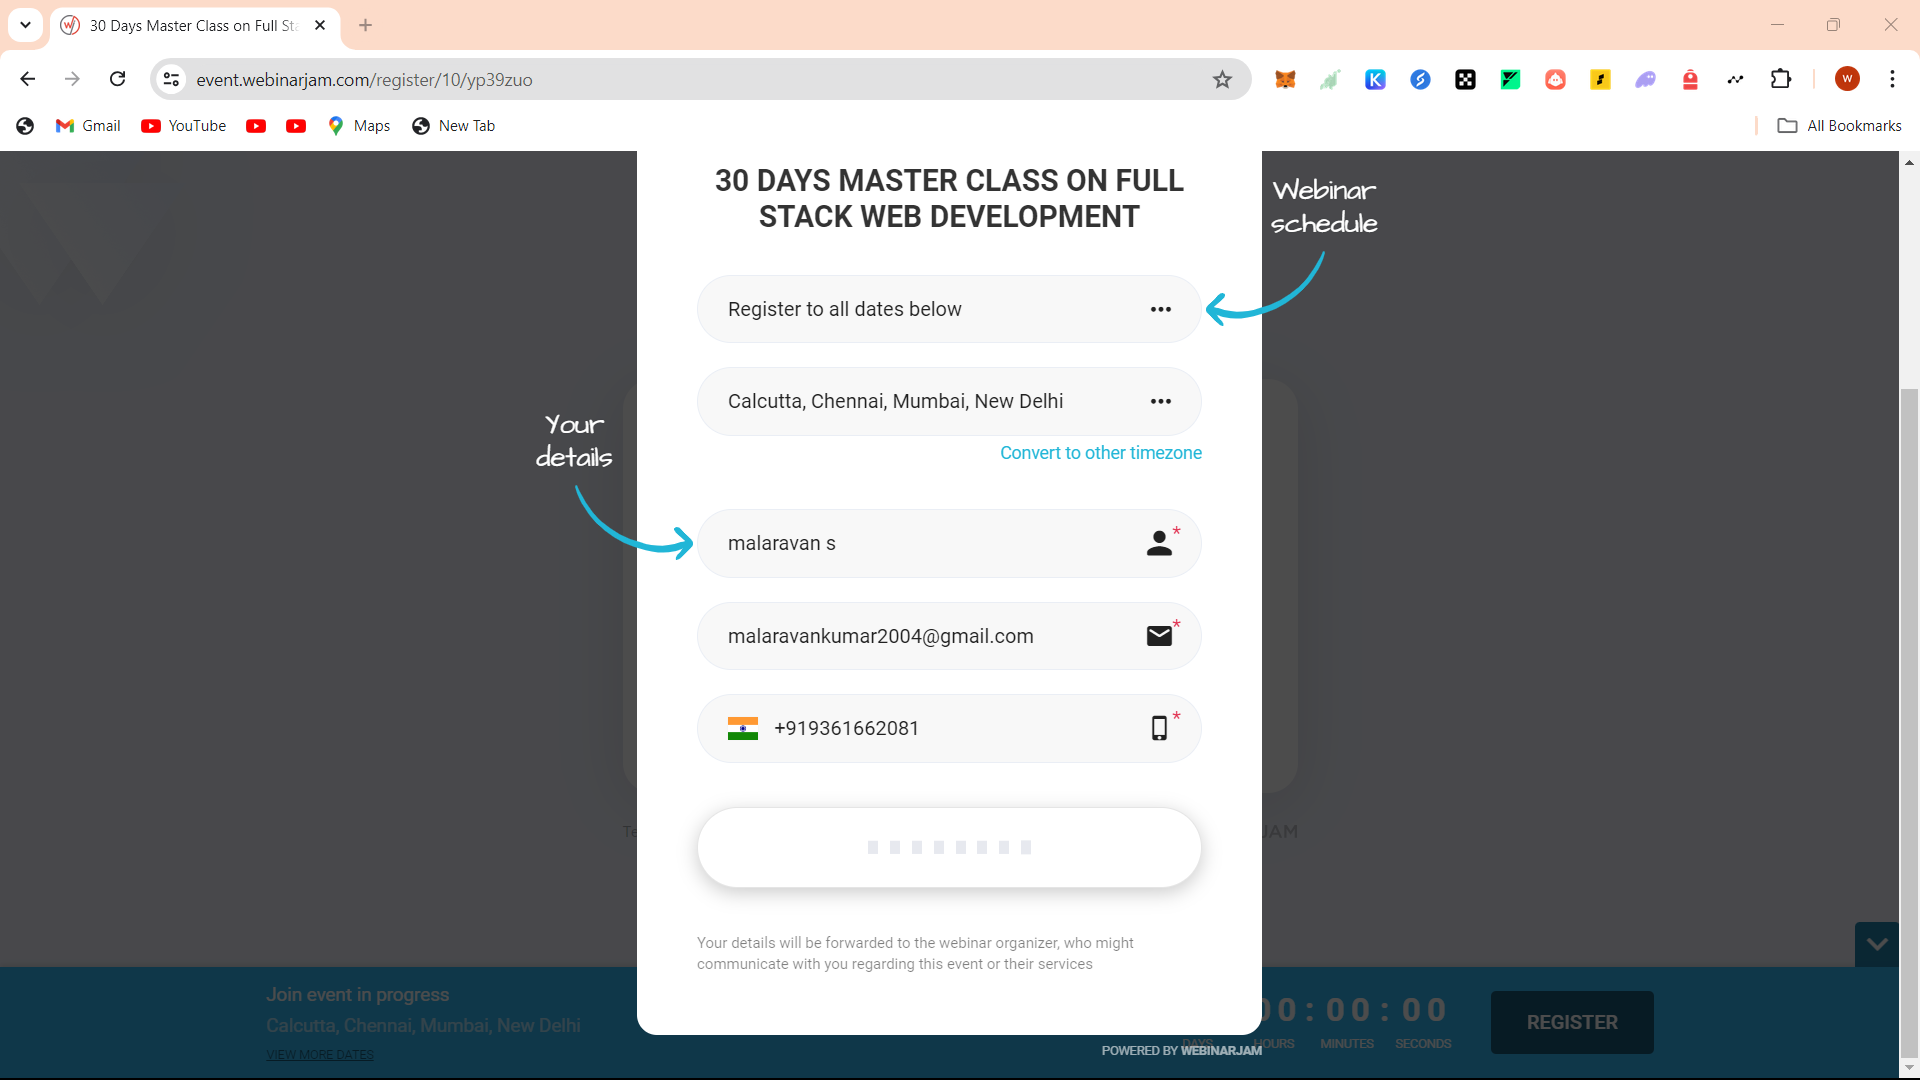Screen dimensions: 1920x1080
Task: Click Convert to other timezone link
Action: point(1100,453)
